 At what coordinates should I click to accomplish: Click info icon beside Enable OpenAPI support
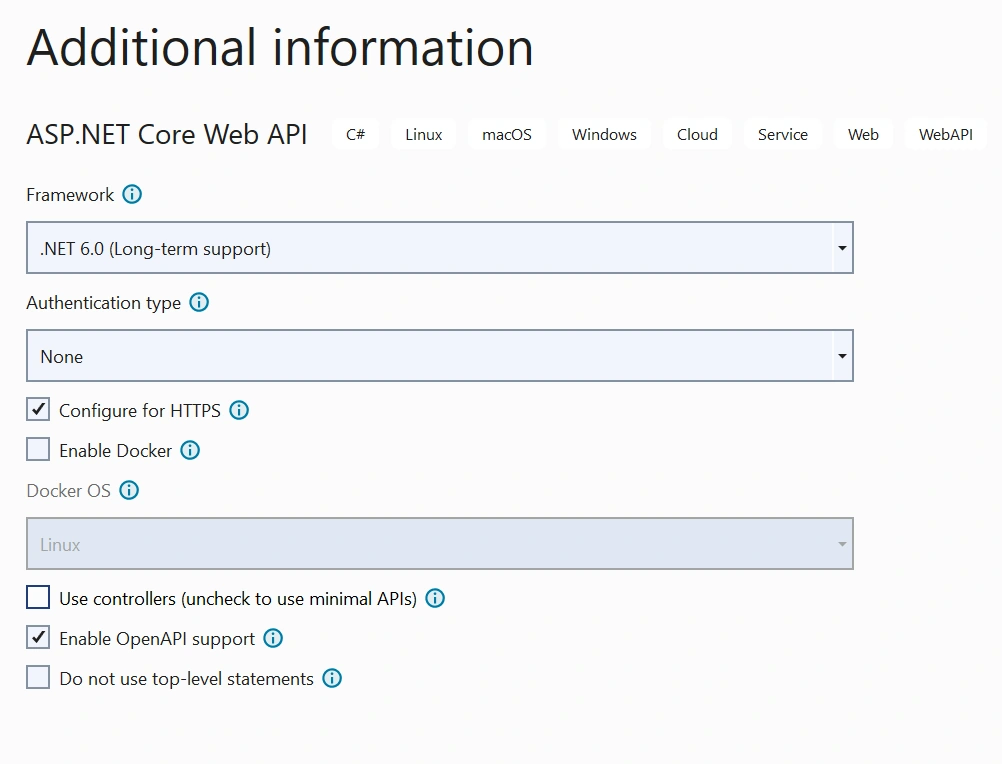point(273,638)
